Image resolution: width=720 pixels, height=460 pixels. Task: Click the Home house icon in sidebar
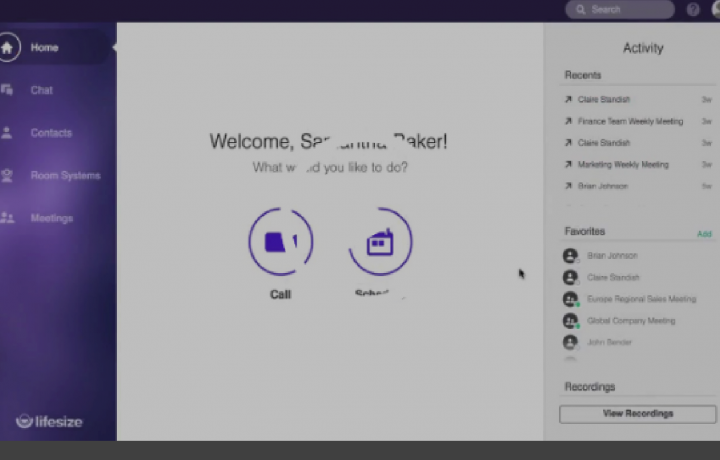click(x=7, y=47)
